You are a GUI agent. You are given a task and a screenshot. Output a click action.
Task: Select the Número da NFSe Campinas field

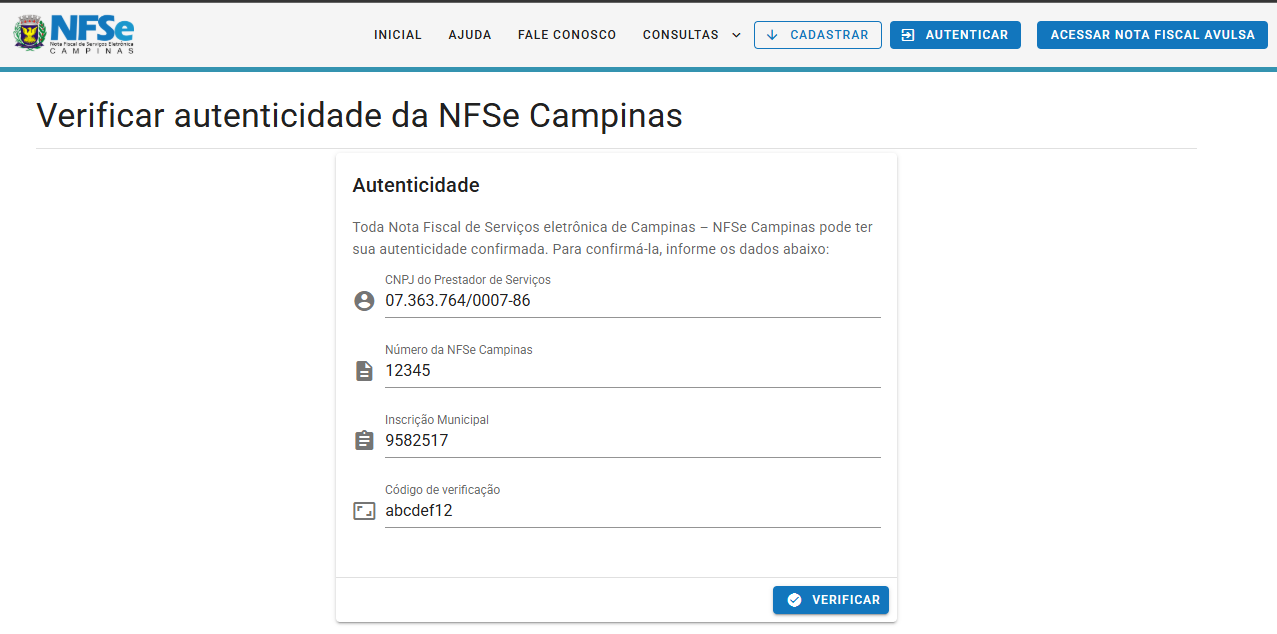(x=632, y=370)
